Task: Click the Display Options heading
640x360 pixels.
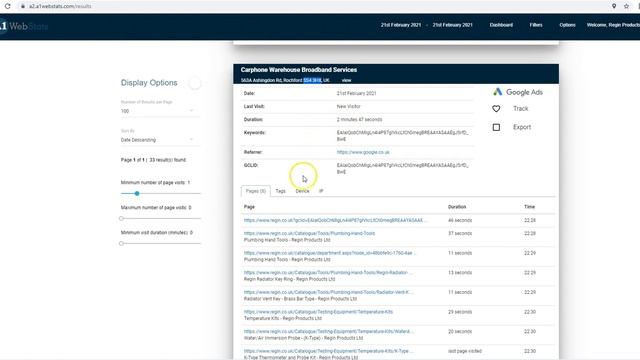Action: 149,83
